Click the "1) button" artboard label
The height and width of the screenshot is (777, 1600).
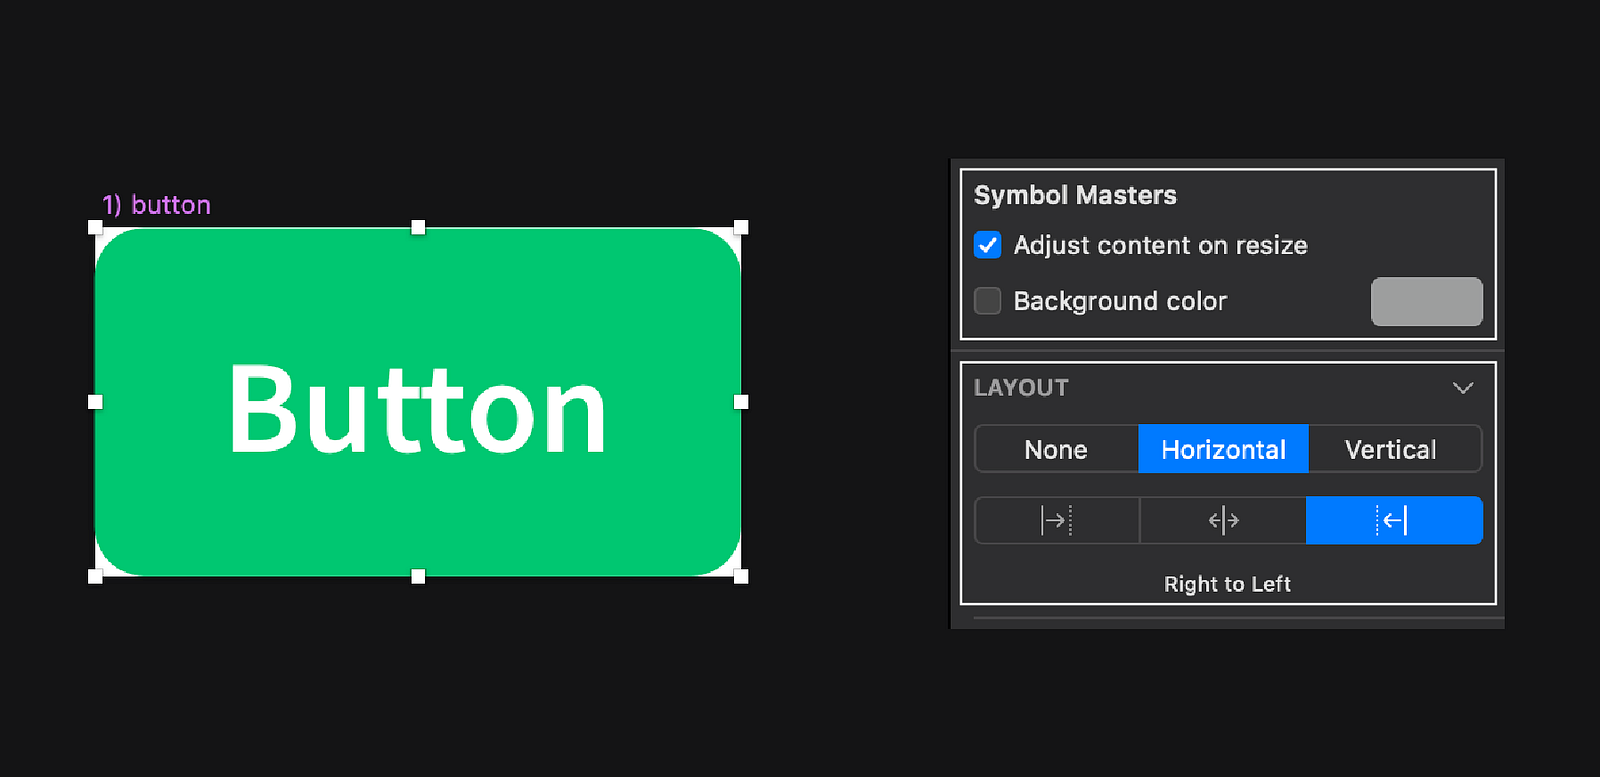pyautogui.click(x=156, y=205)
